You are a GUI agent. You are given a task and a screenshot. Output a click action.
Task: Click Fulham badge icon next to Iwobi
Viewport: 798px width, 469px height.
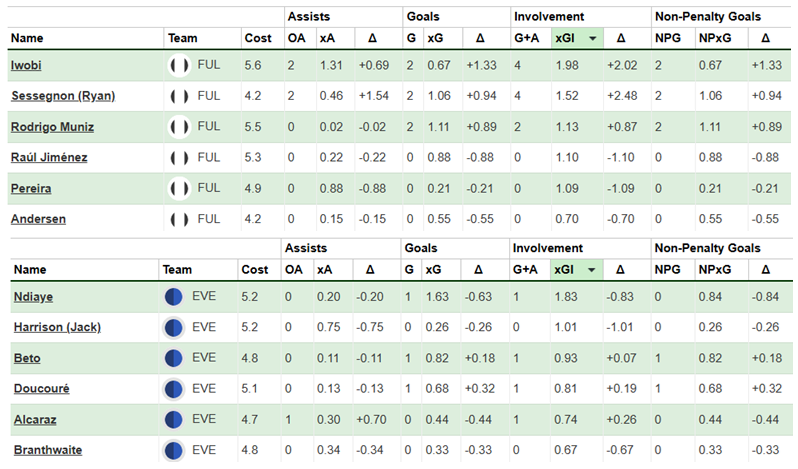(179, 66)
